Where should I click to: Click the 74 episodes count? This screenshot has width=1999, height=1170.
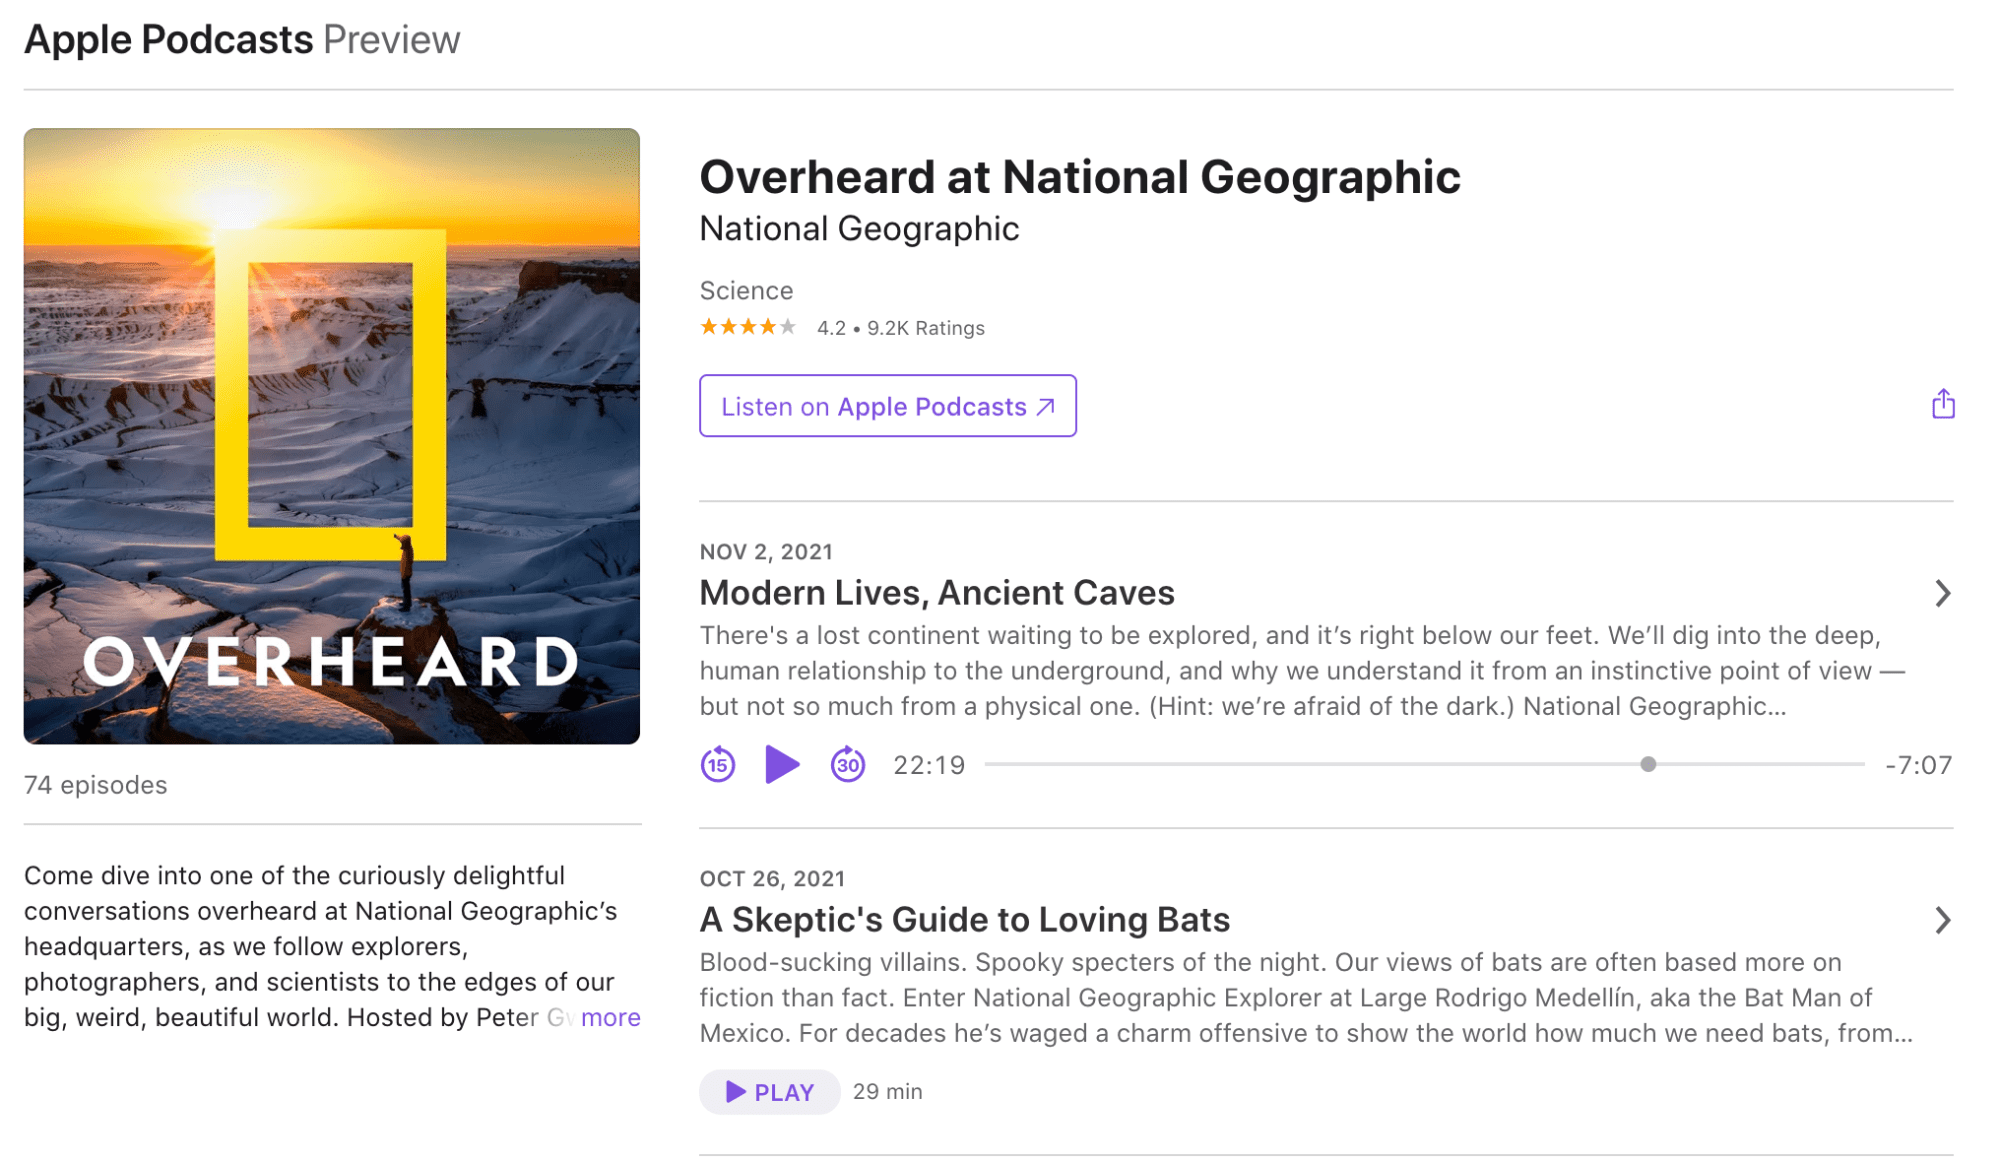point(96,785)
